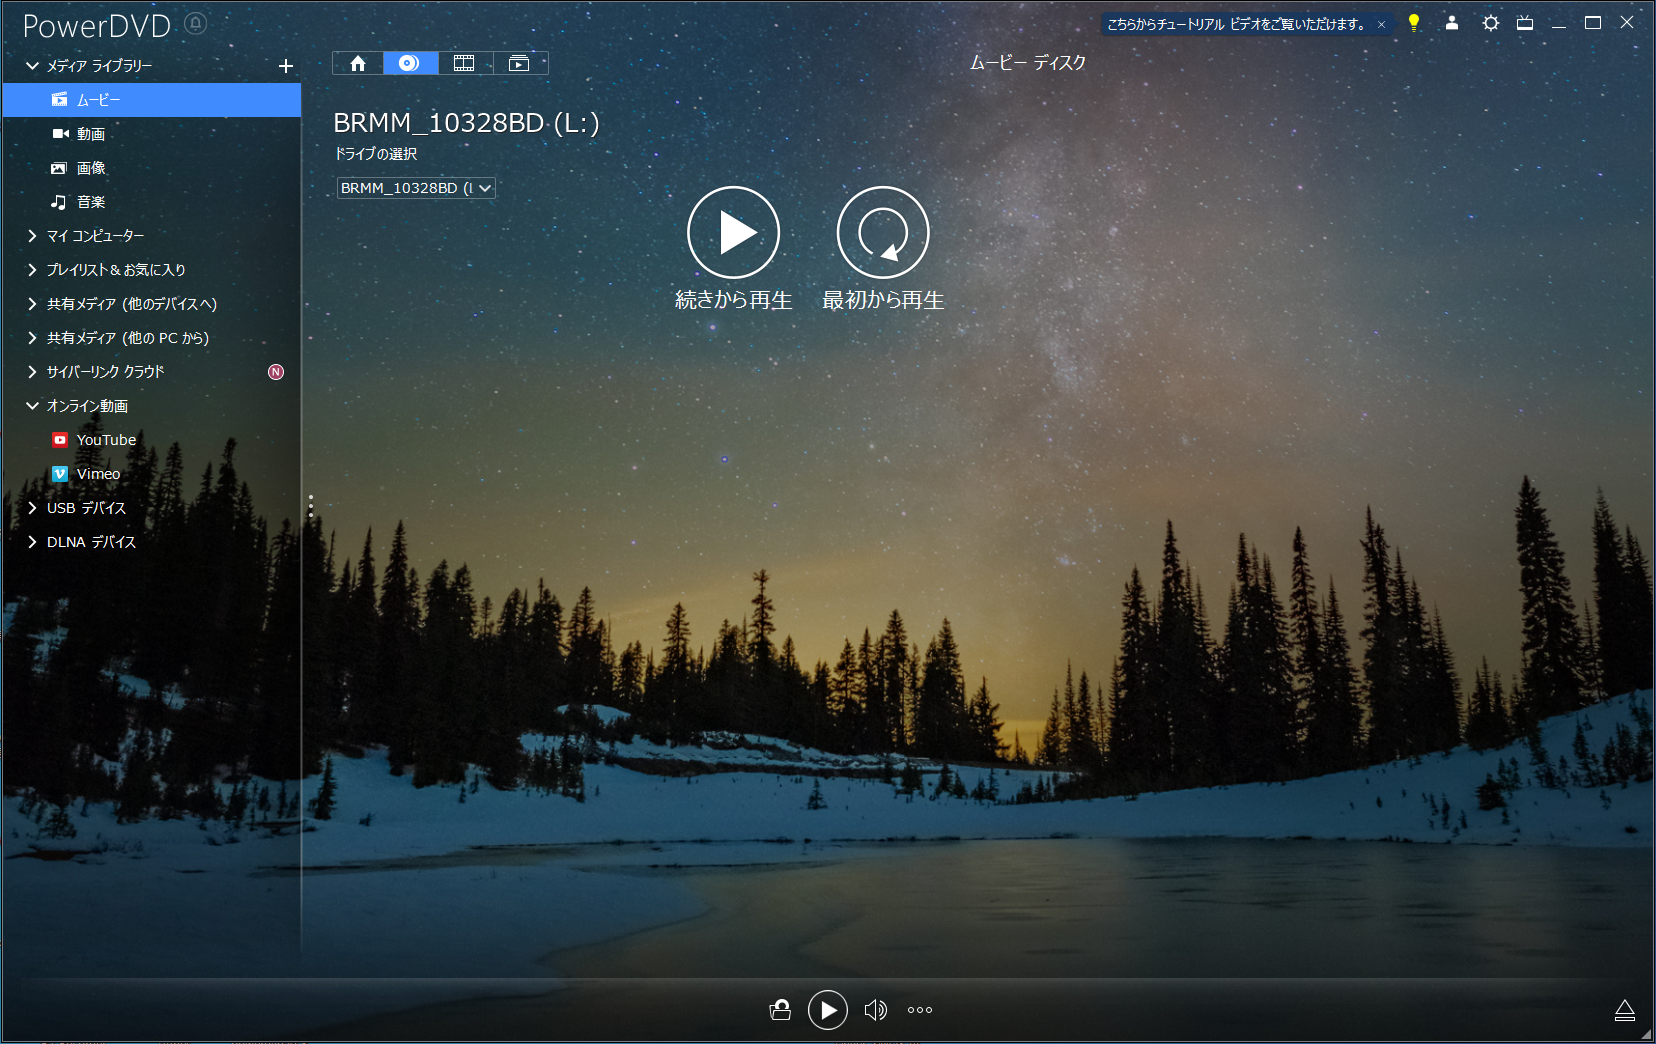Switch to the movie disc tab
1656x1044 pixels.
pos(410,63)
